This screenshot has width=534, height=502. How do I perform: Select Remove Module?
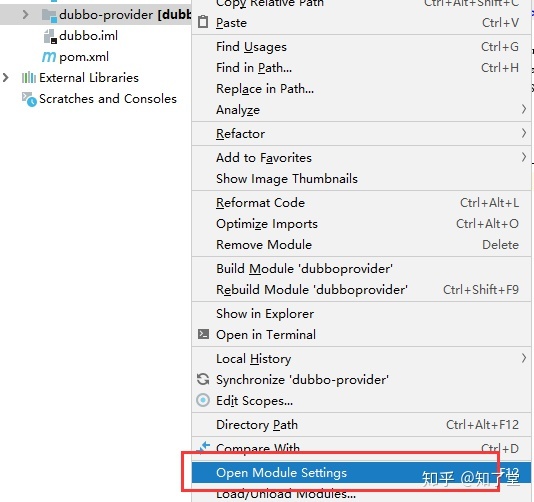361,245
